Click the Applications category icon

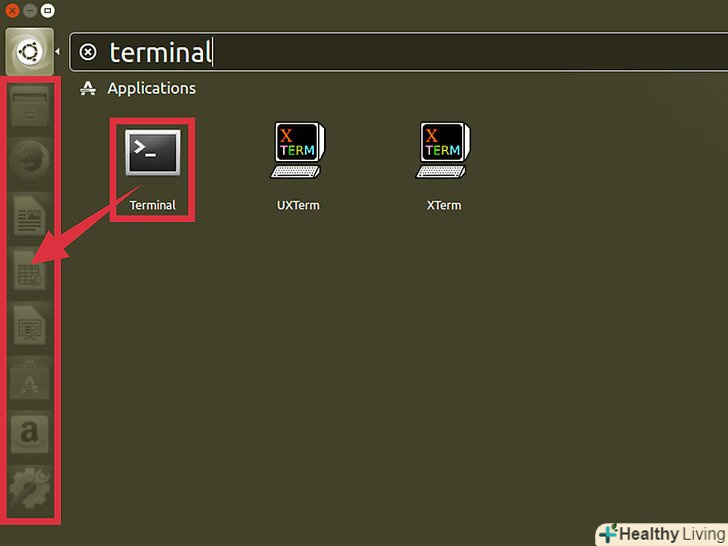tap(88, 88)
